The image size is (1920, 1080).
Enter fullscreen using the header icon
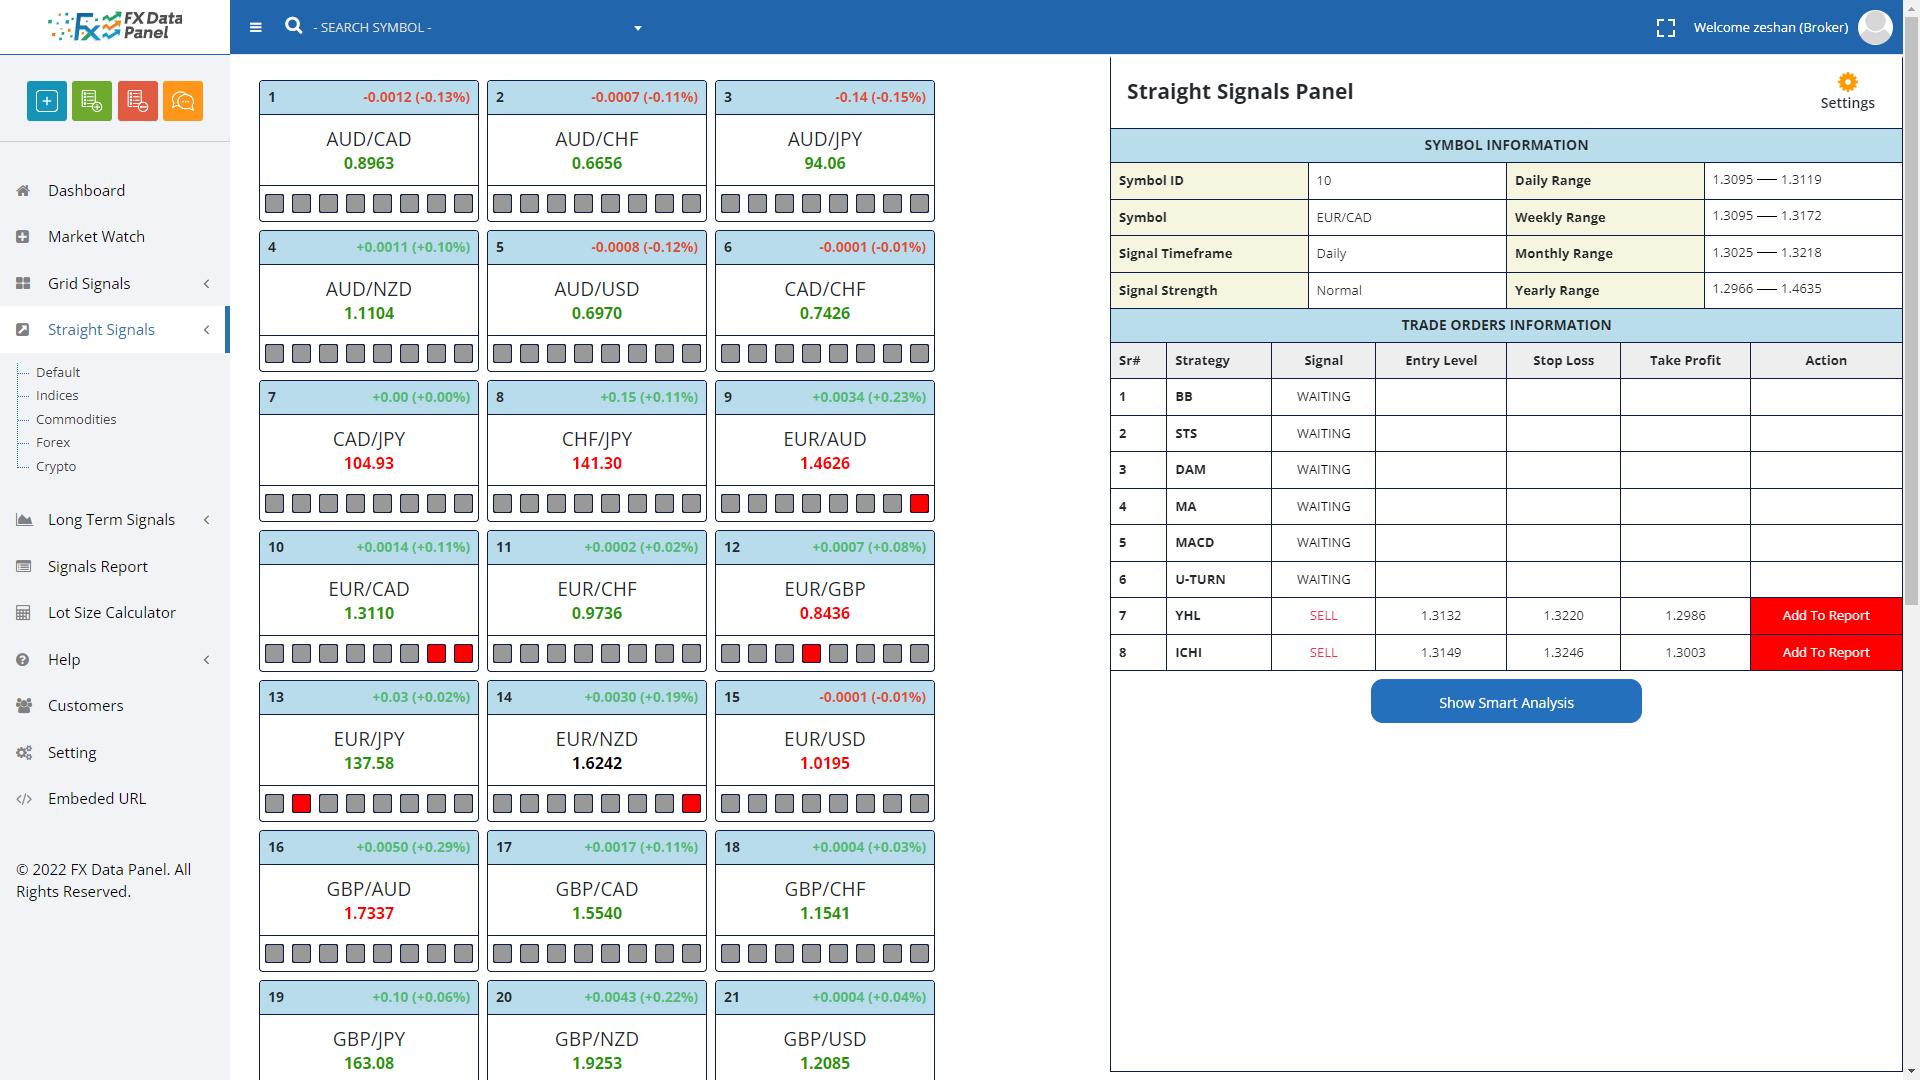[x=1666, y=28]
